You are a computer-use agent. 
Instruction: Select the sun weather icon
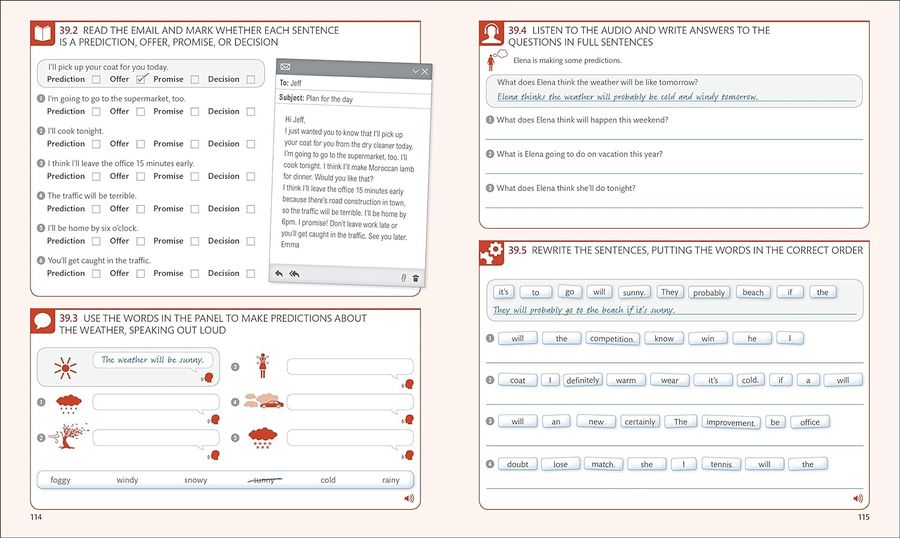pos(65,367)
